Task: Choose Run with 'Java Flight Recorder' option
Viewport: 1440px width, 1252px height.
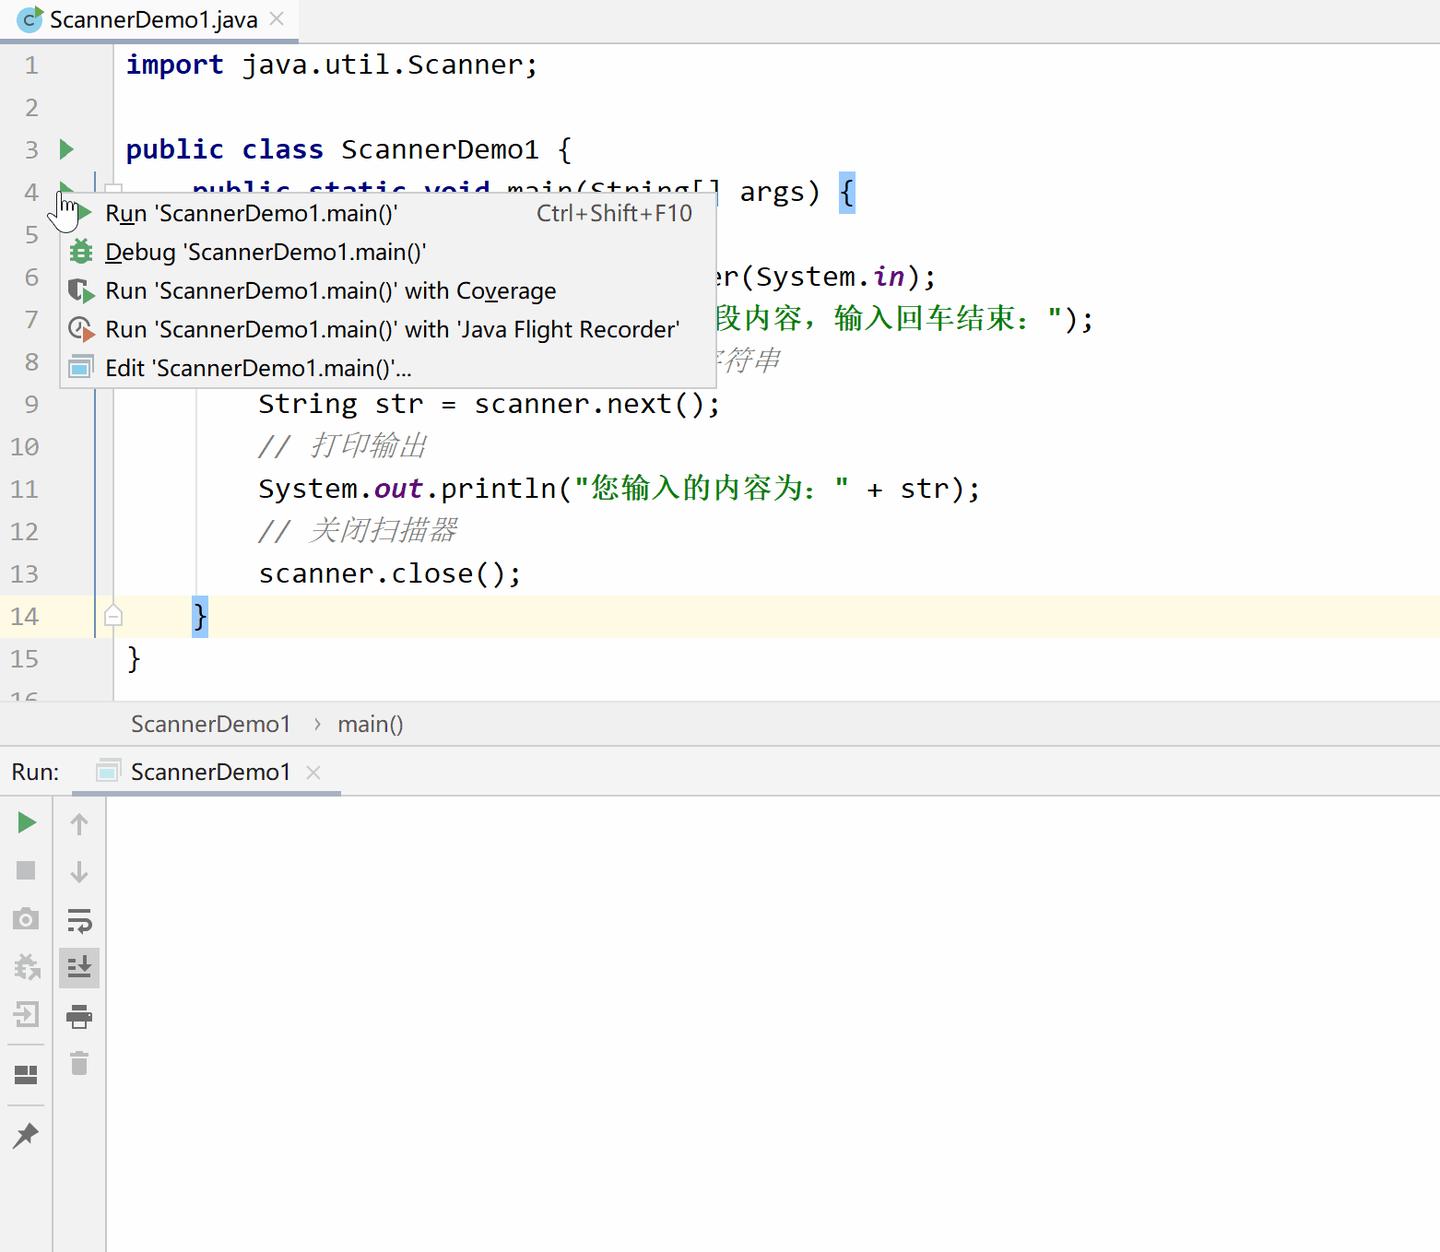Action: click(388, 329)
